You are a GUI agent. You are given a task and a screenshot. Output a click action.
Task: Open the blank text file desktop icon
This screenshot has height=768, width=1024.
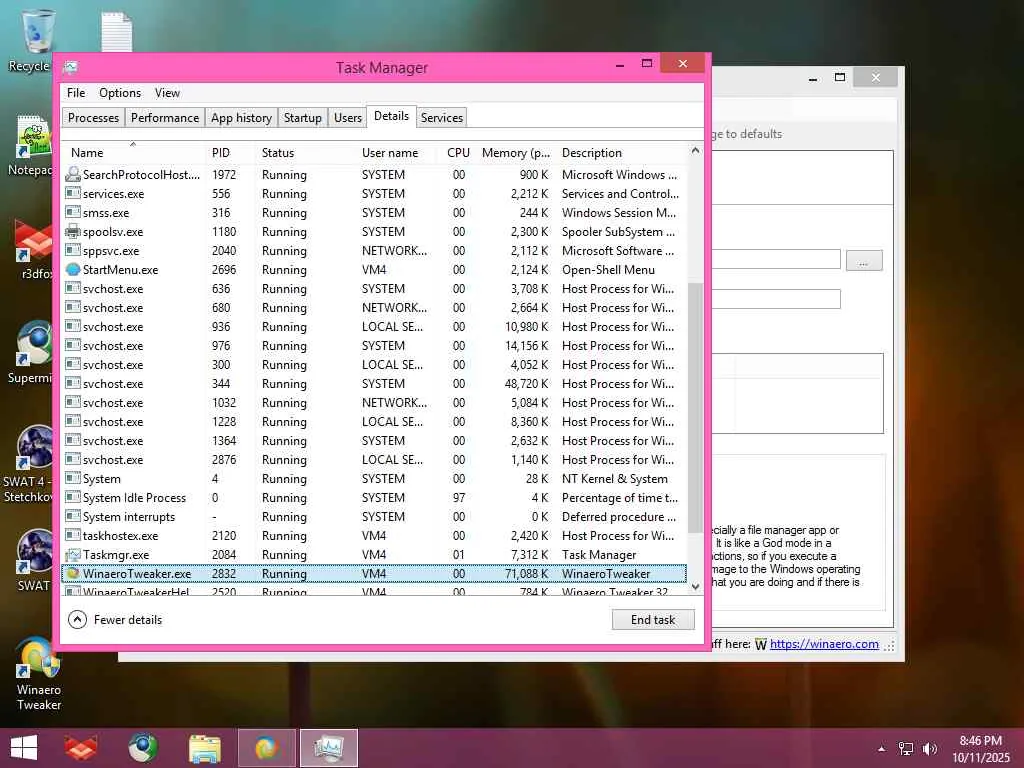[117, 31]
